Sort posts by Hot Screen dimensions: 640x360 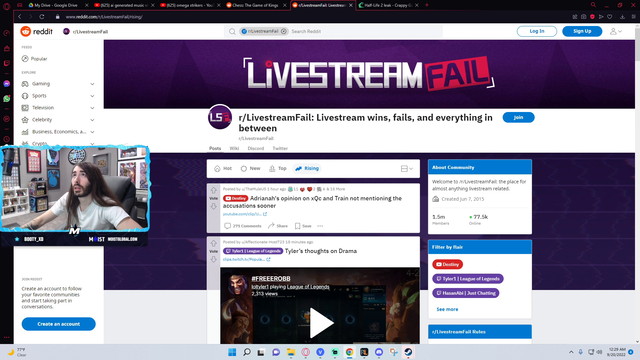click(x=223, y=168)
